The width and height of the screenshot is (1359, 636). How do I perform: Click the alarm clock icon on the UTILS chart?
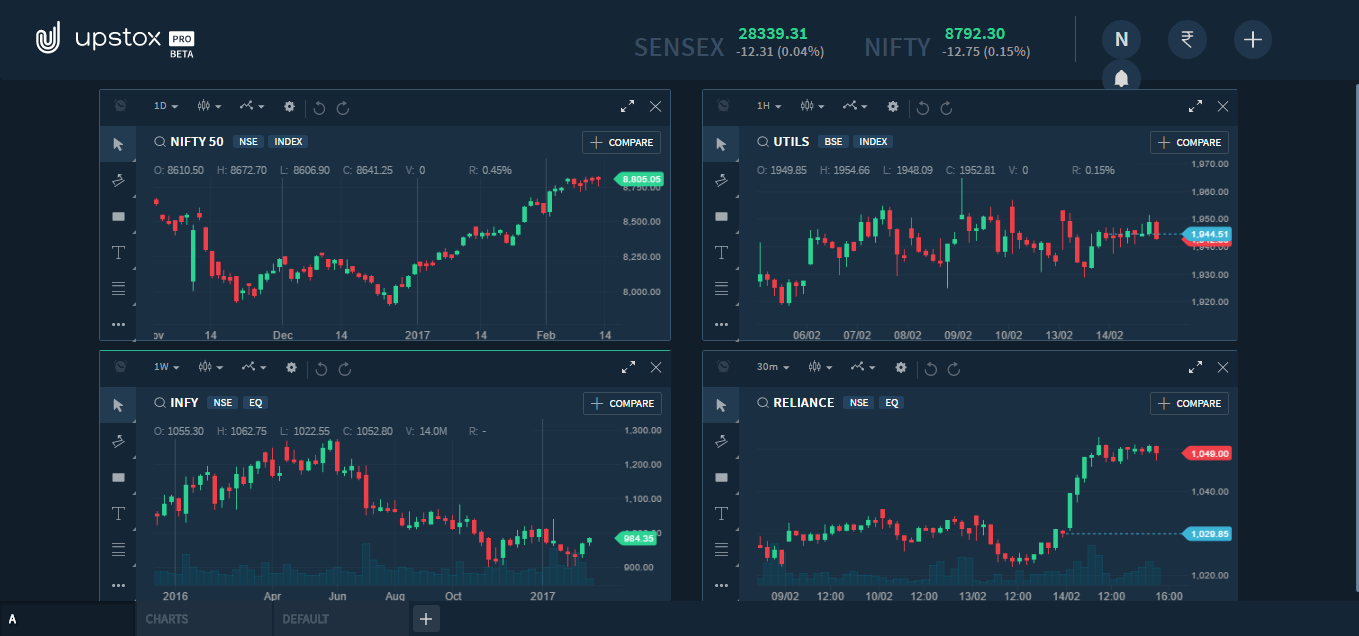pos(721,106)
